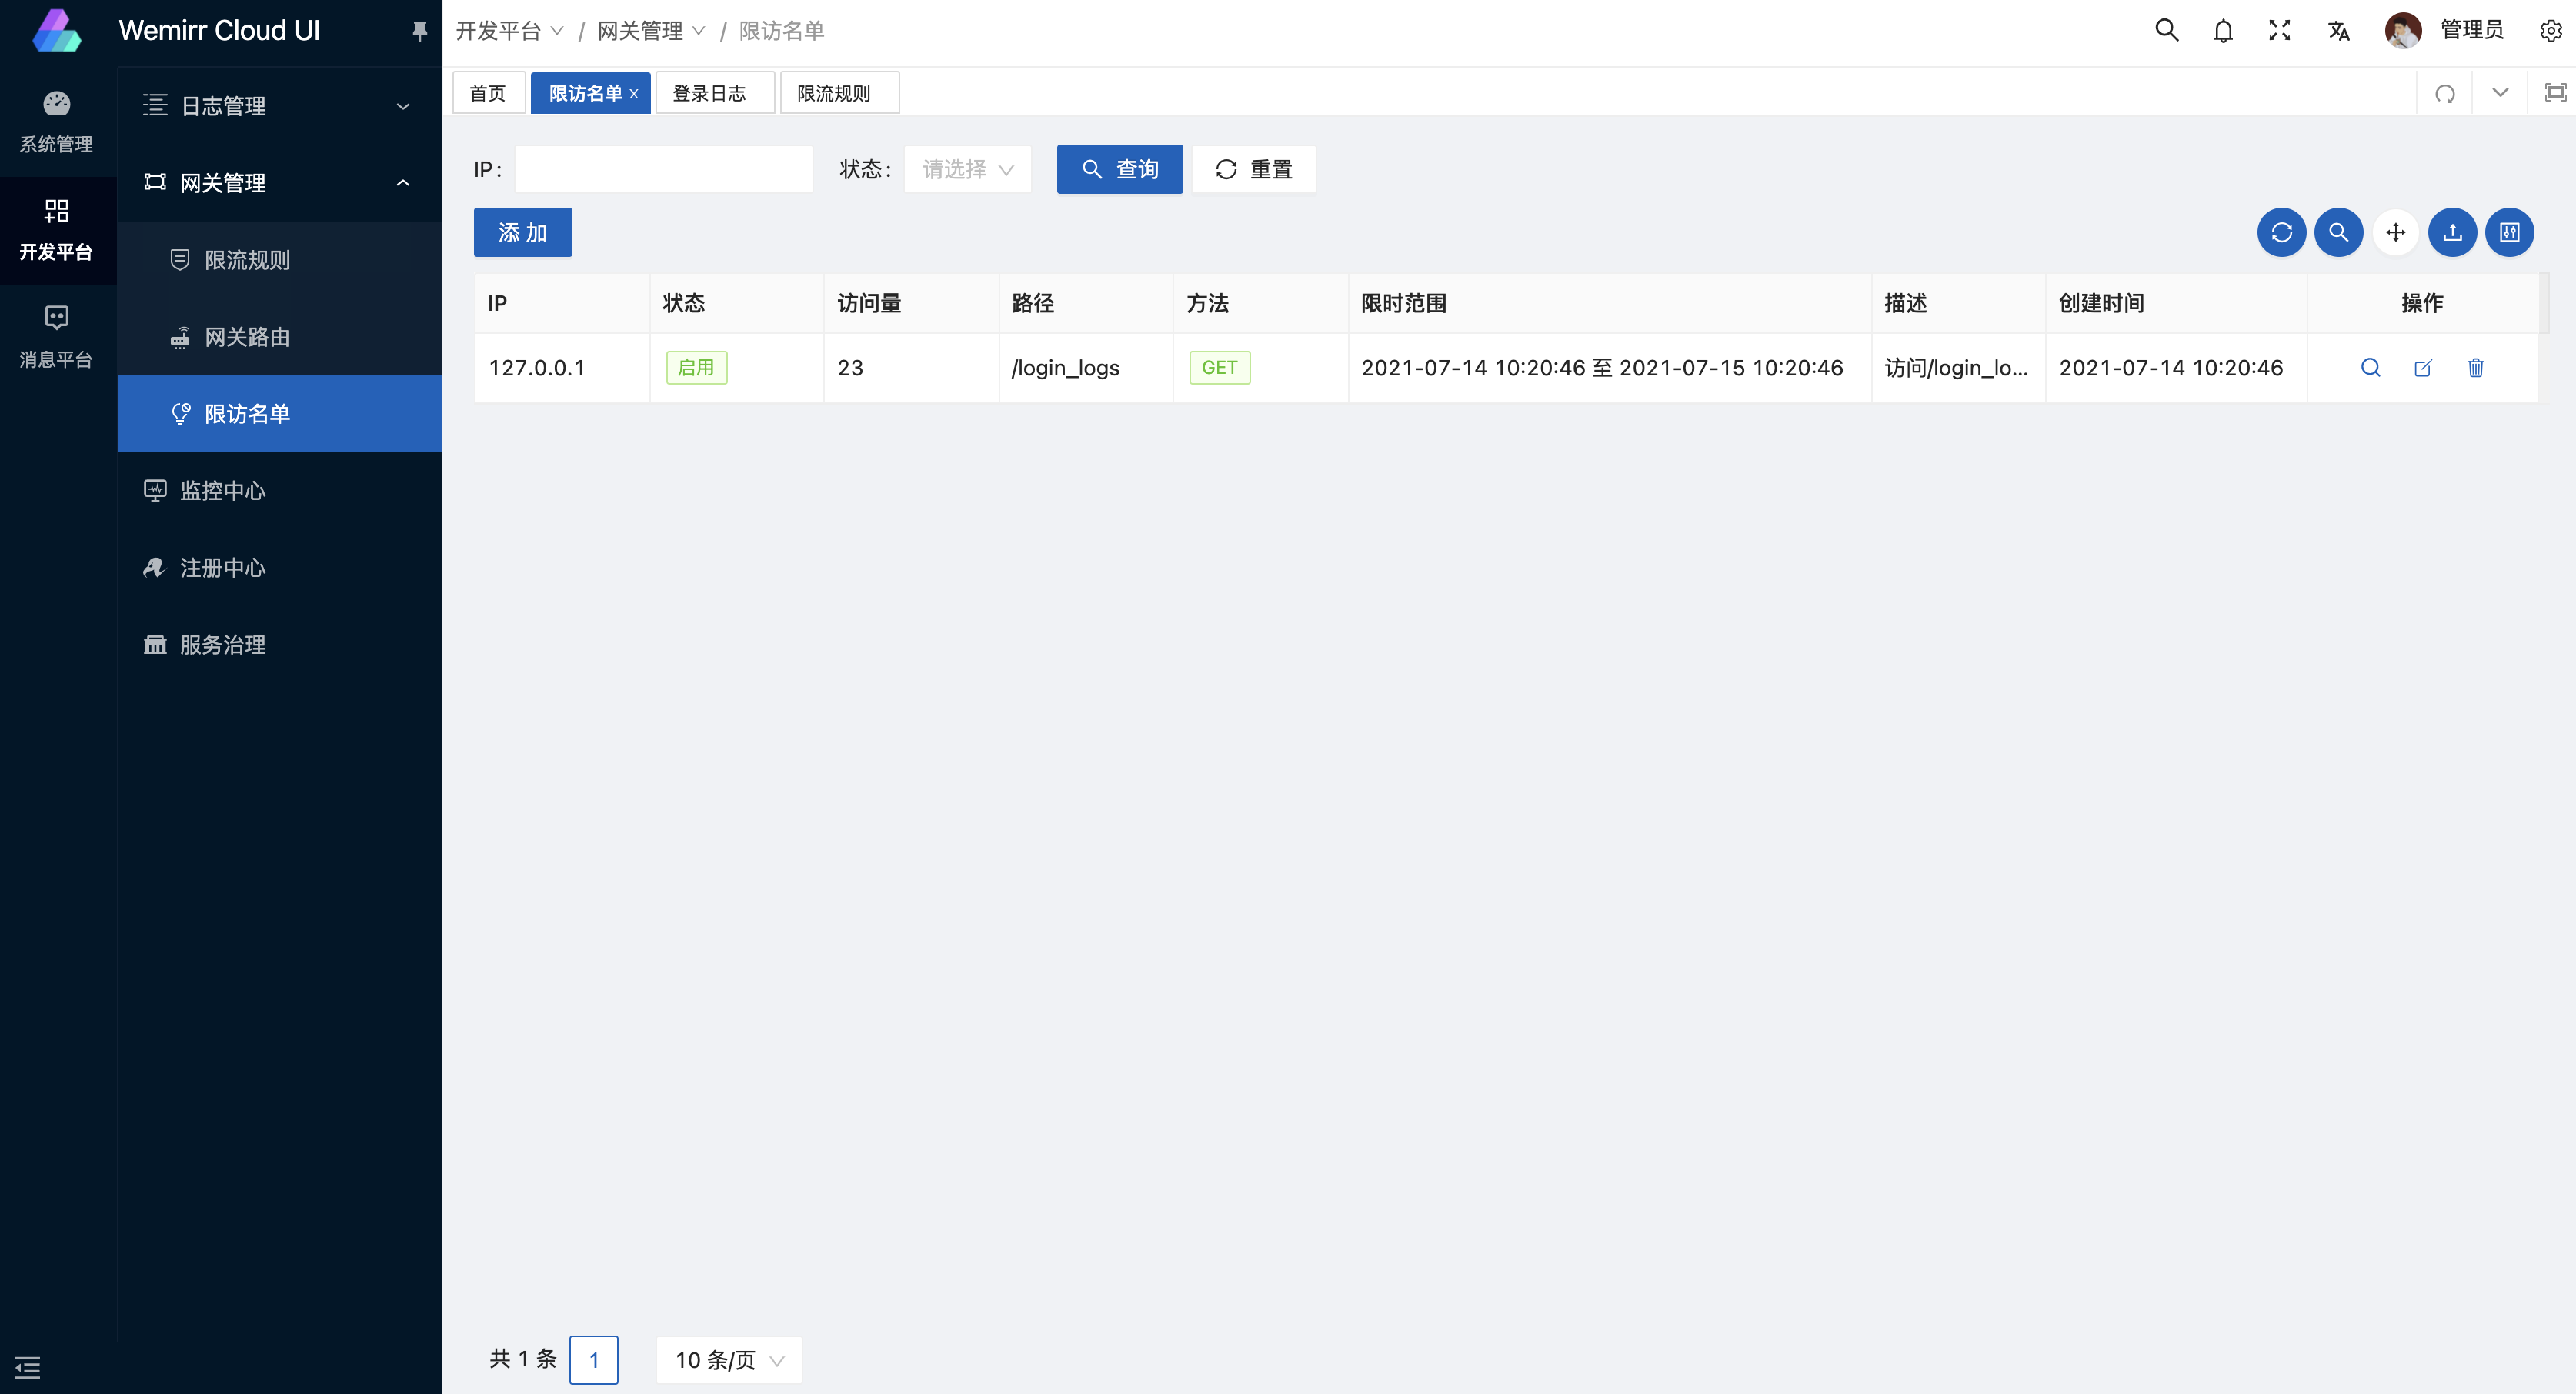Screen dimensions: 2576x1394
Task: Click the edit icon for 127.0.0.1 row
Action: (x=2422, y=368)
